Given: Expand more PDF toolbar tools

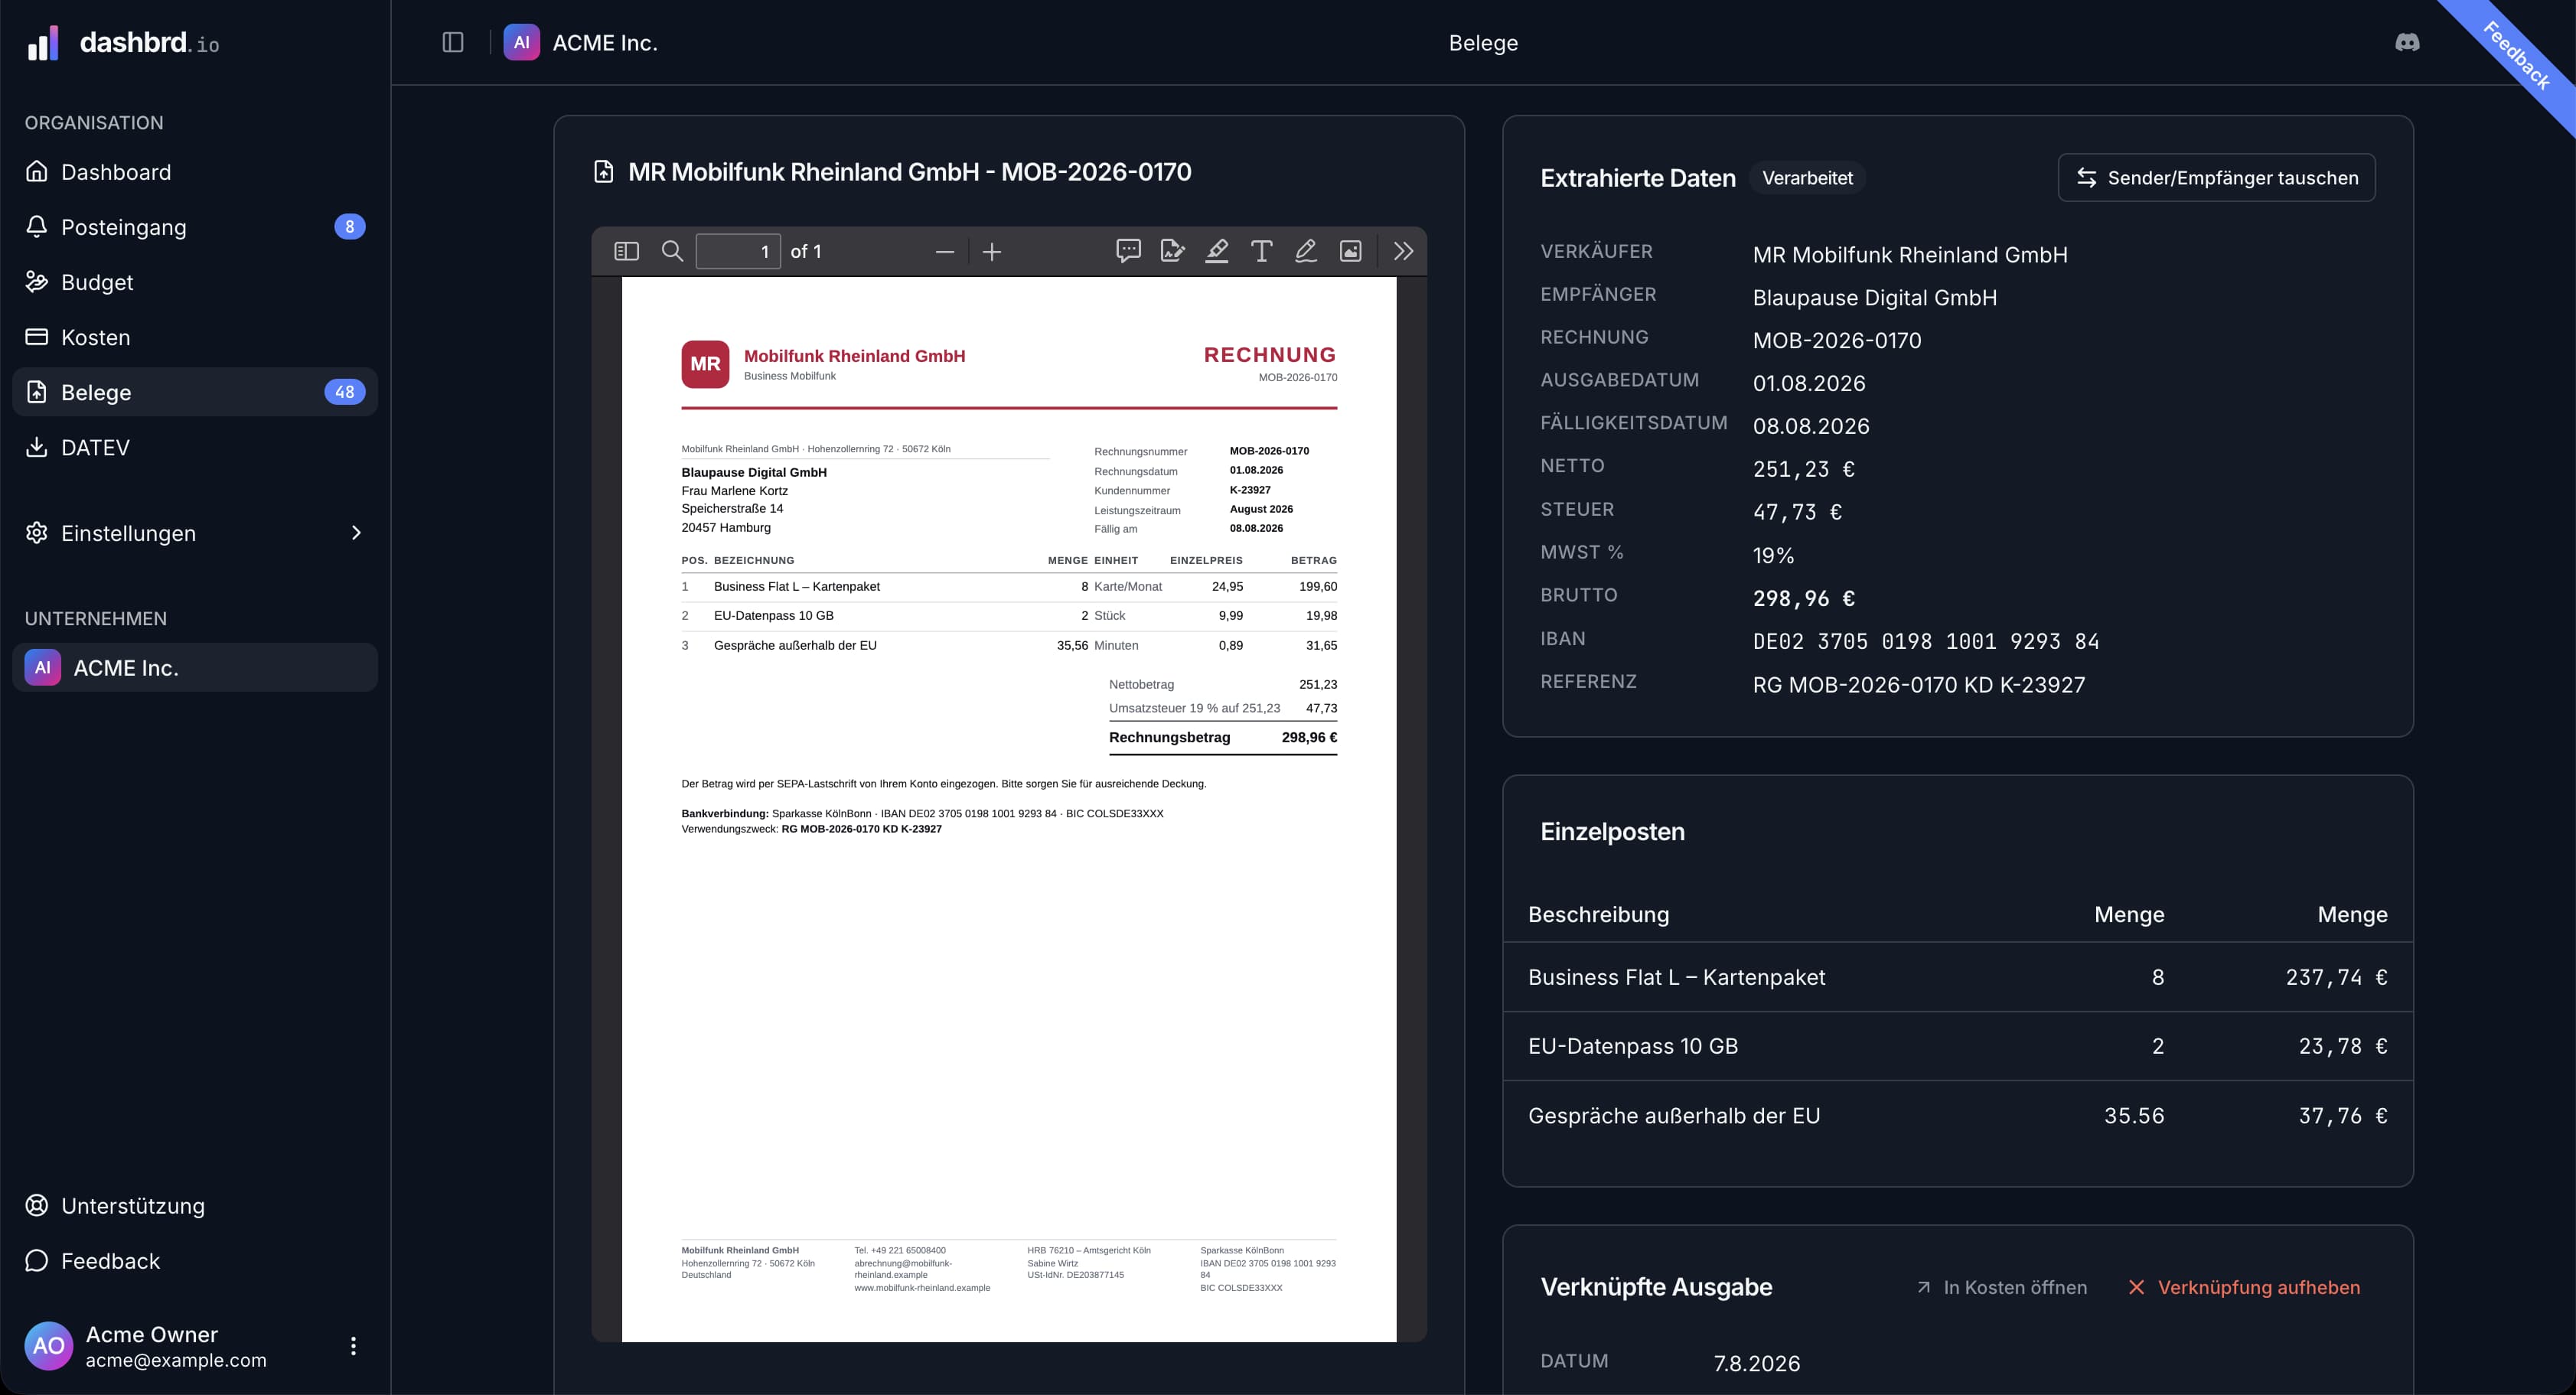Looking at the screenshot, I should click(x=1403, y=251).
